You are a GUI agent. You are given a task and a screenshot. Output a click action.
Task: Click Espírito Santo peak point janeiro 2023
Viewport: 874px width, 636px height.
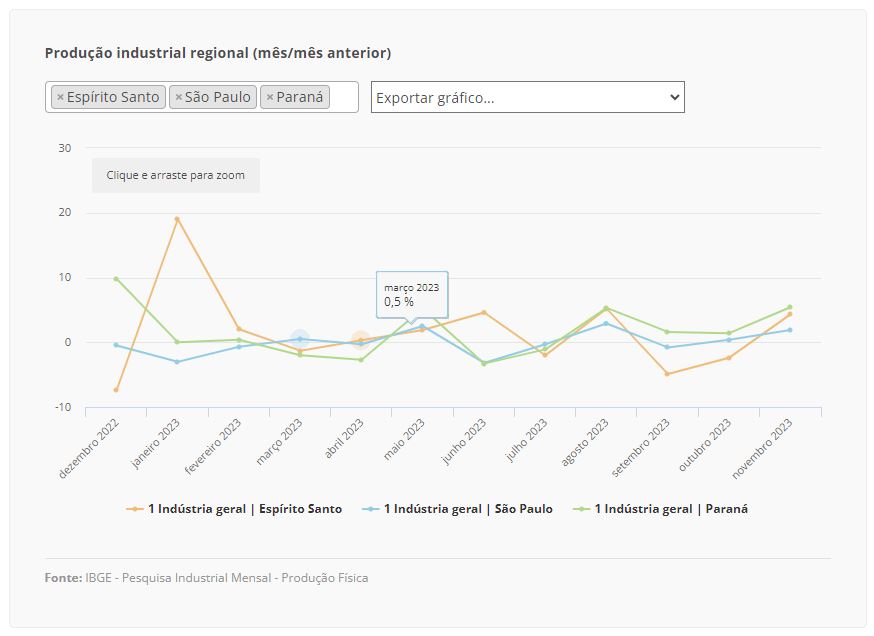(177, 219)
